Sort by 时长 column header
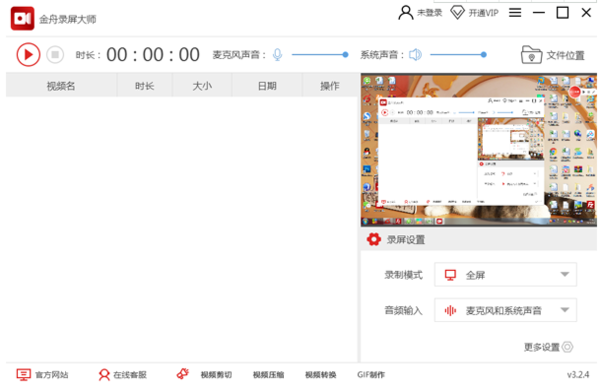Viewport: 600px width, 389px height. [x=145, y=86]
